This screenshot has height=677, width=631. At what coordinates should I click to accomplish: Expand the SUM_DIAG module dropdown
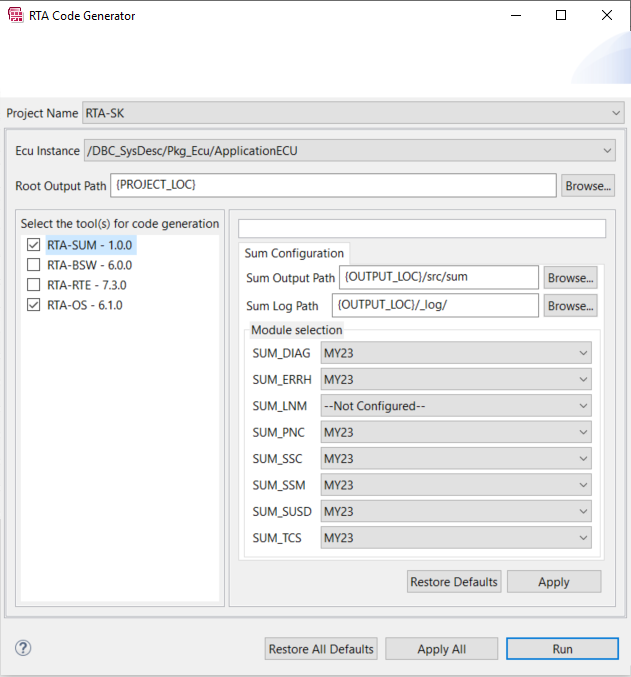tap(456, 353)
